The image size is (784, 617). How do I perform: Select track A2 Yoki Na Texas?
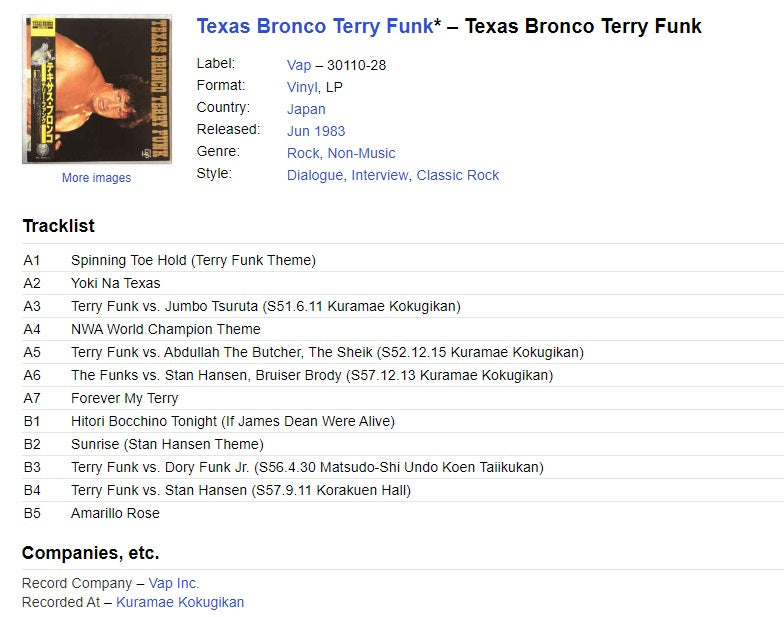point(115,283)
